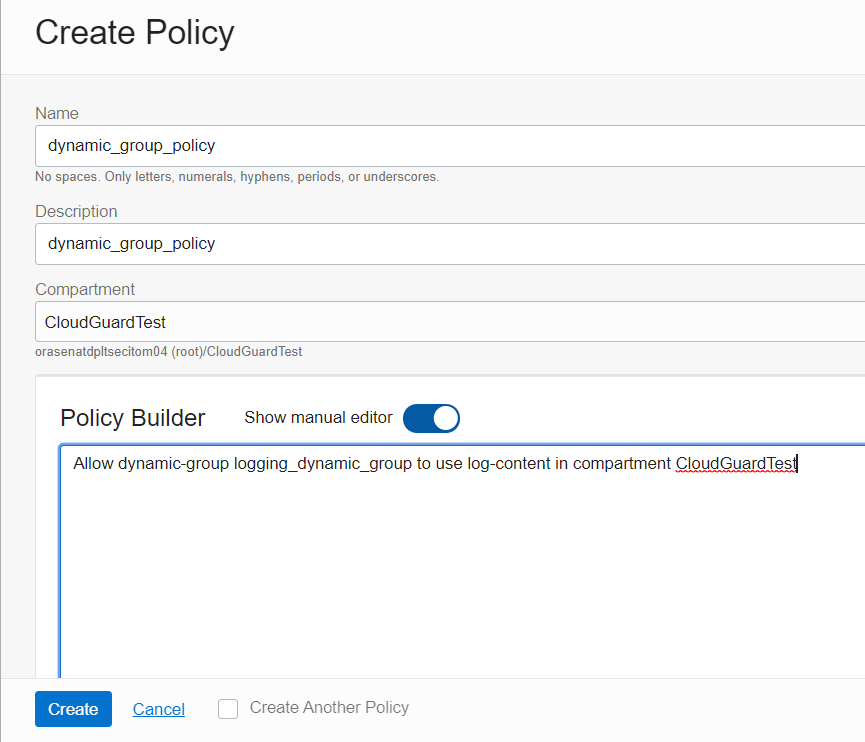
Task: Click the Show manual editor label text
Action: coord(318,417)
